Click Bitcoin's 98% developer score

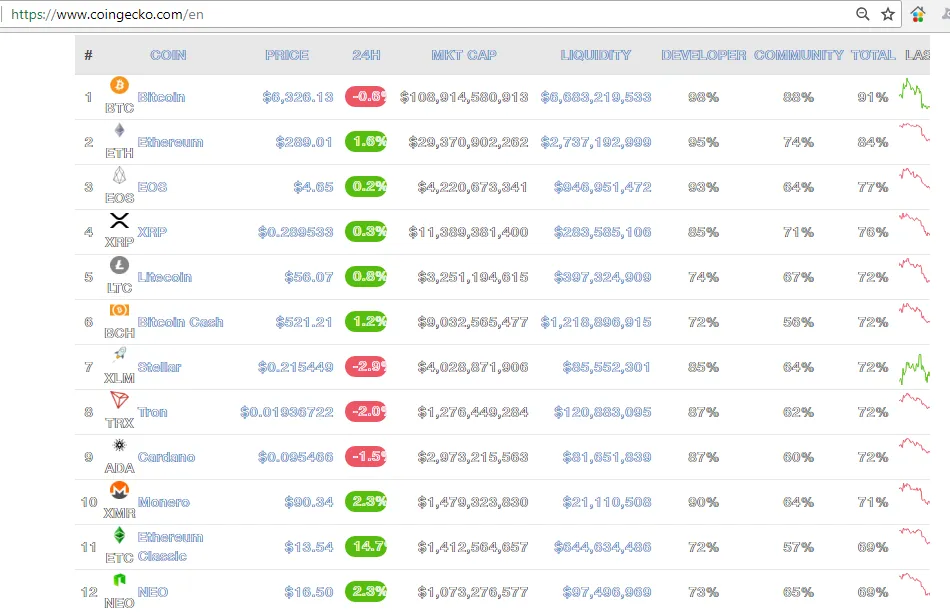click(703, 97)
